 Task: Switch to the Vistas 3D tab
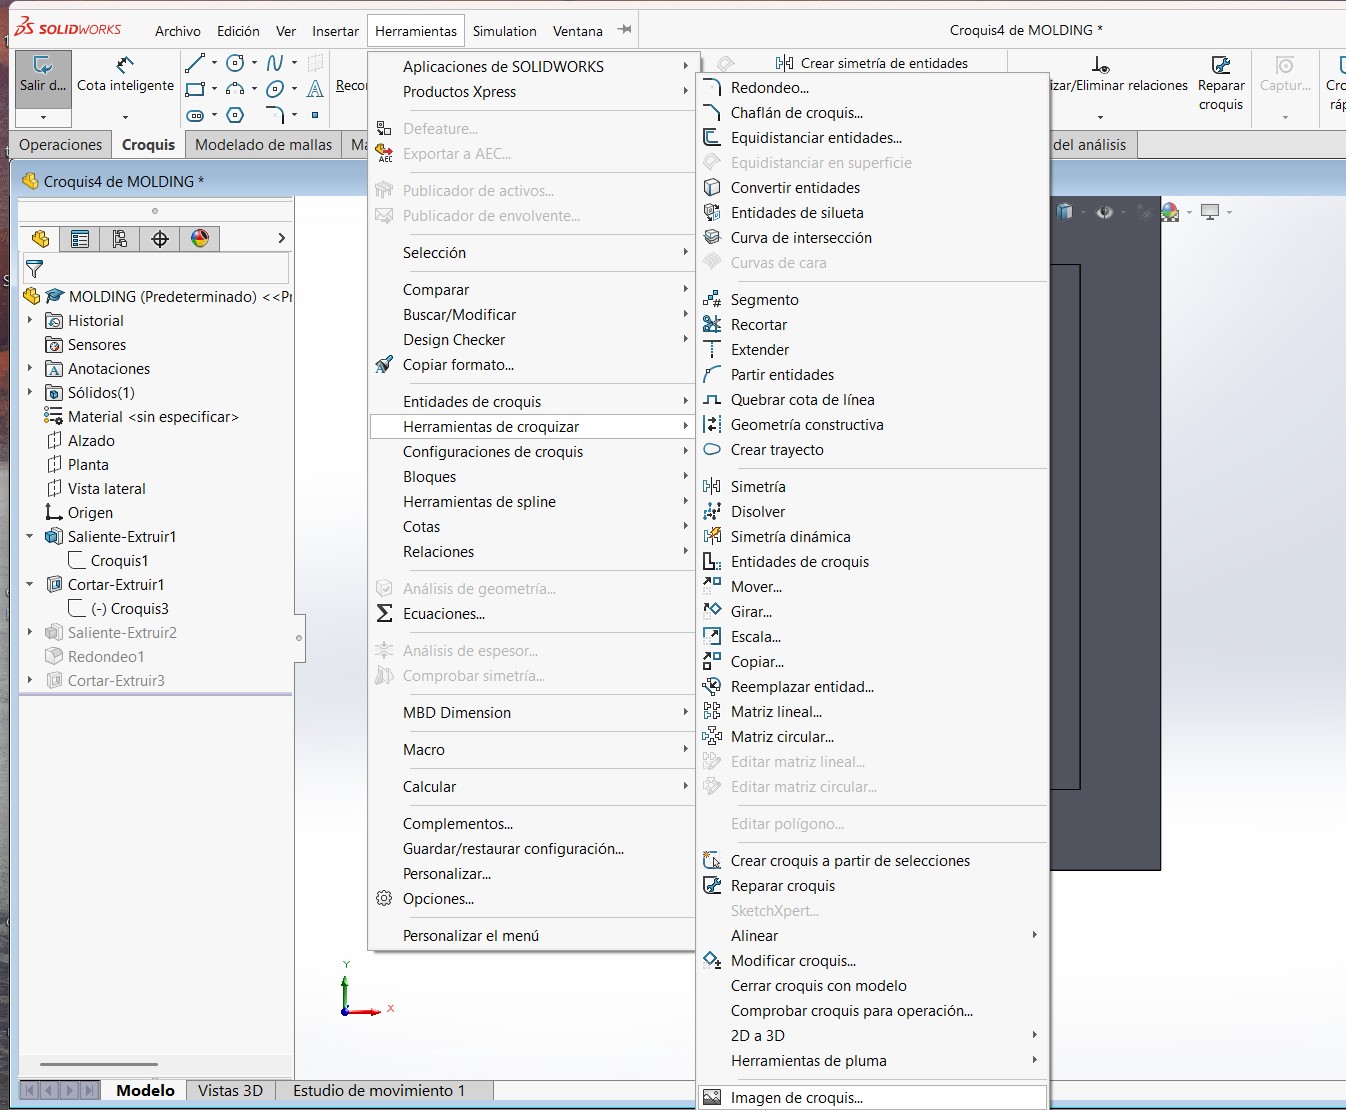230,1091
